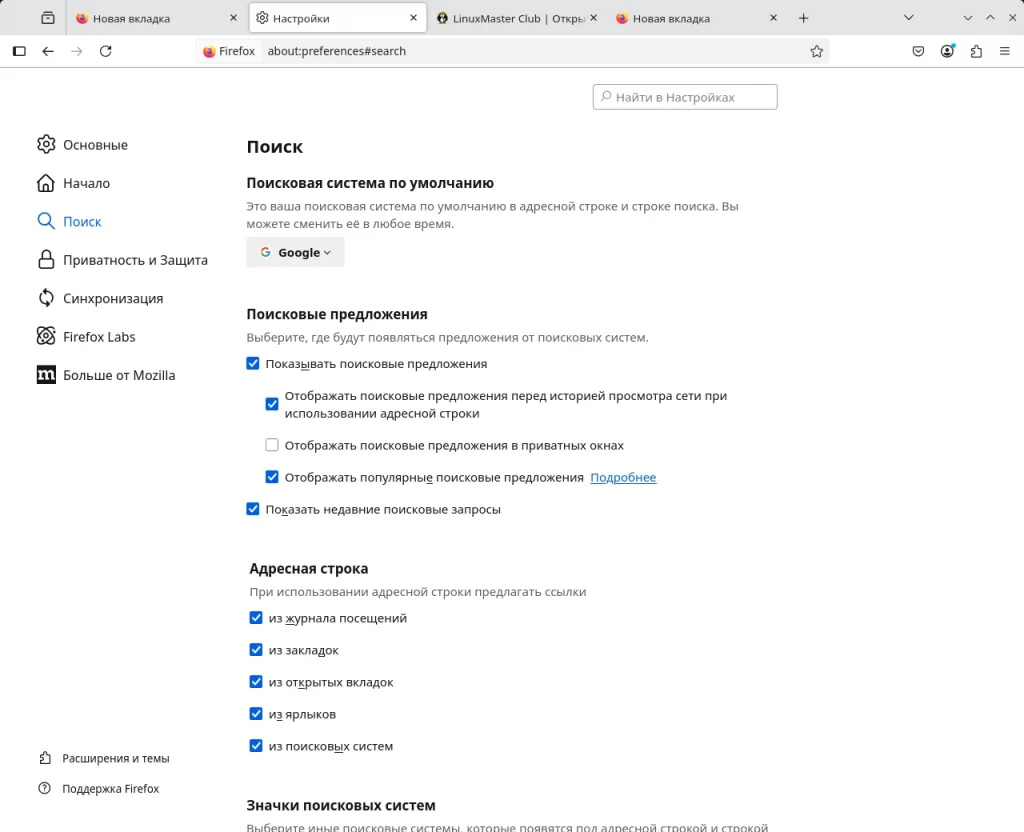Click the Firefox Labs atom icon
The width and height of the screenshot is (1024, 832).
click(x=46, y=336)
